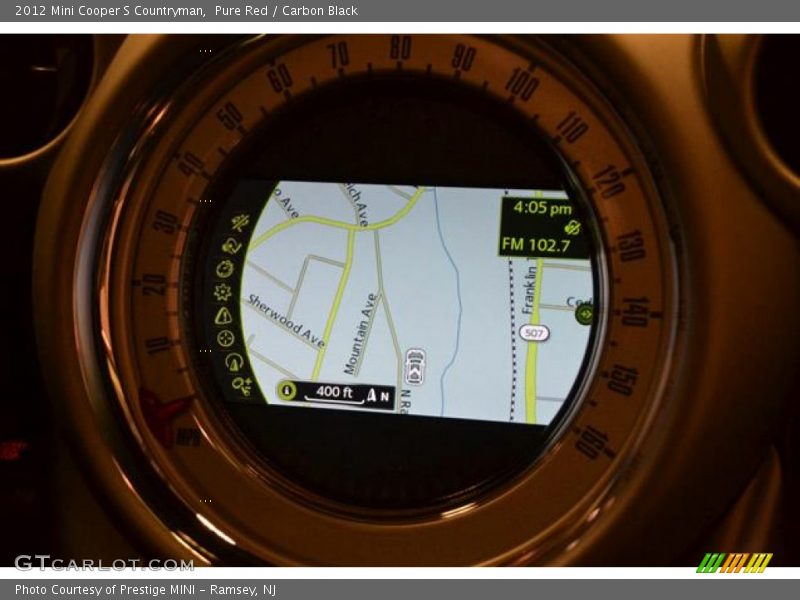The width and height of the screenshot is (800, 600).
Task: Tap the 4:05 pm clock display
Action: click(541, 209)
